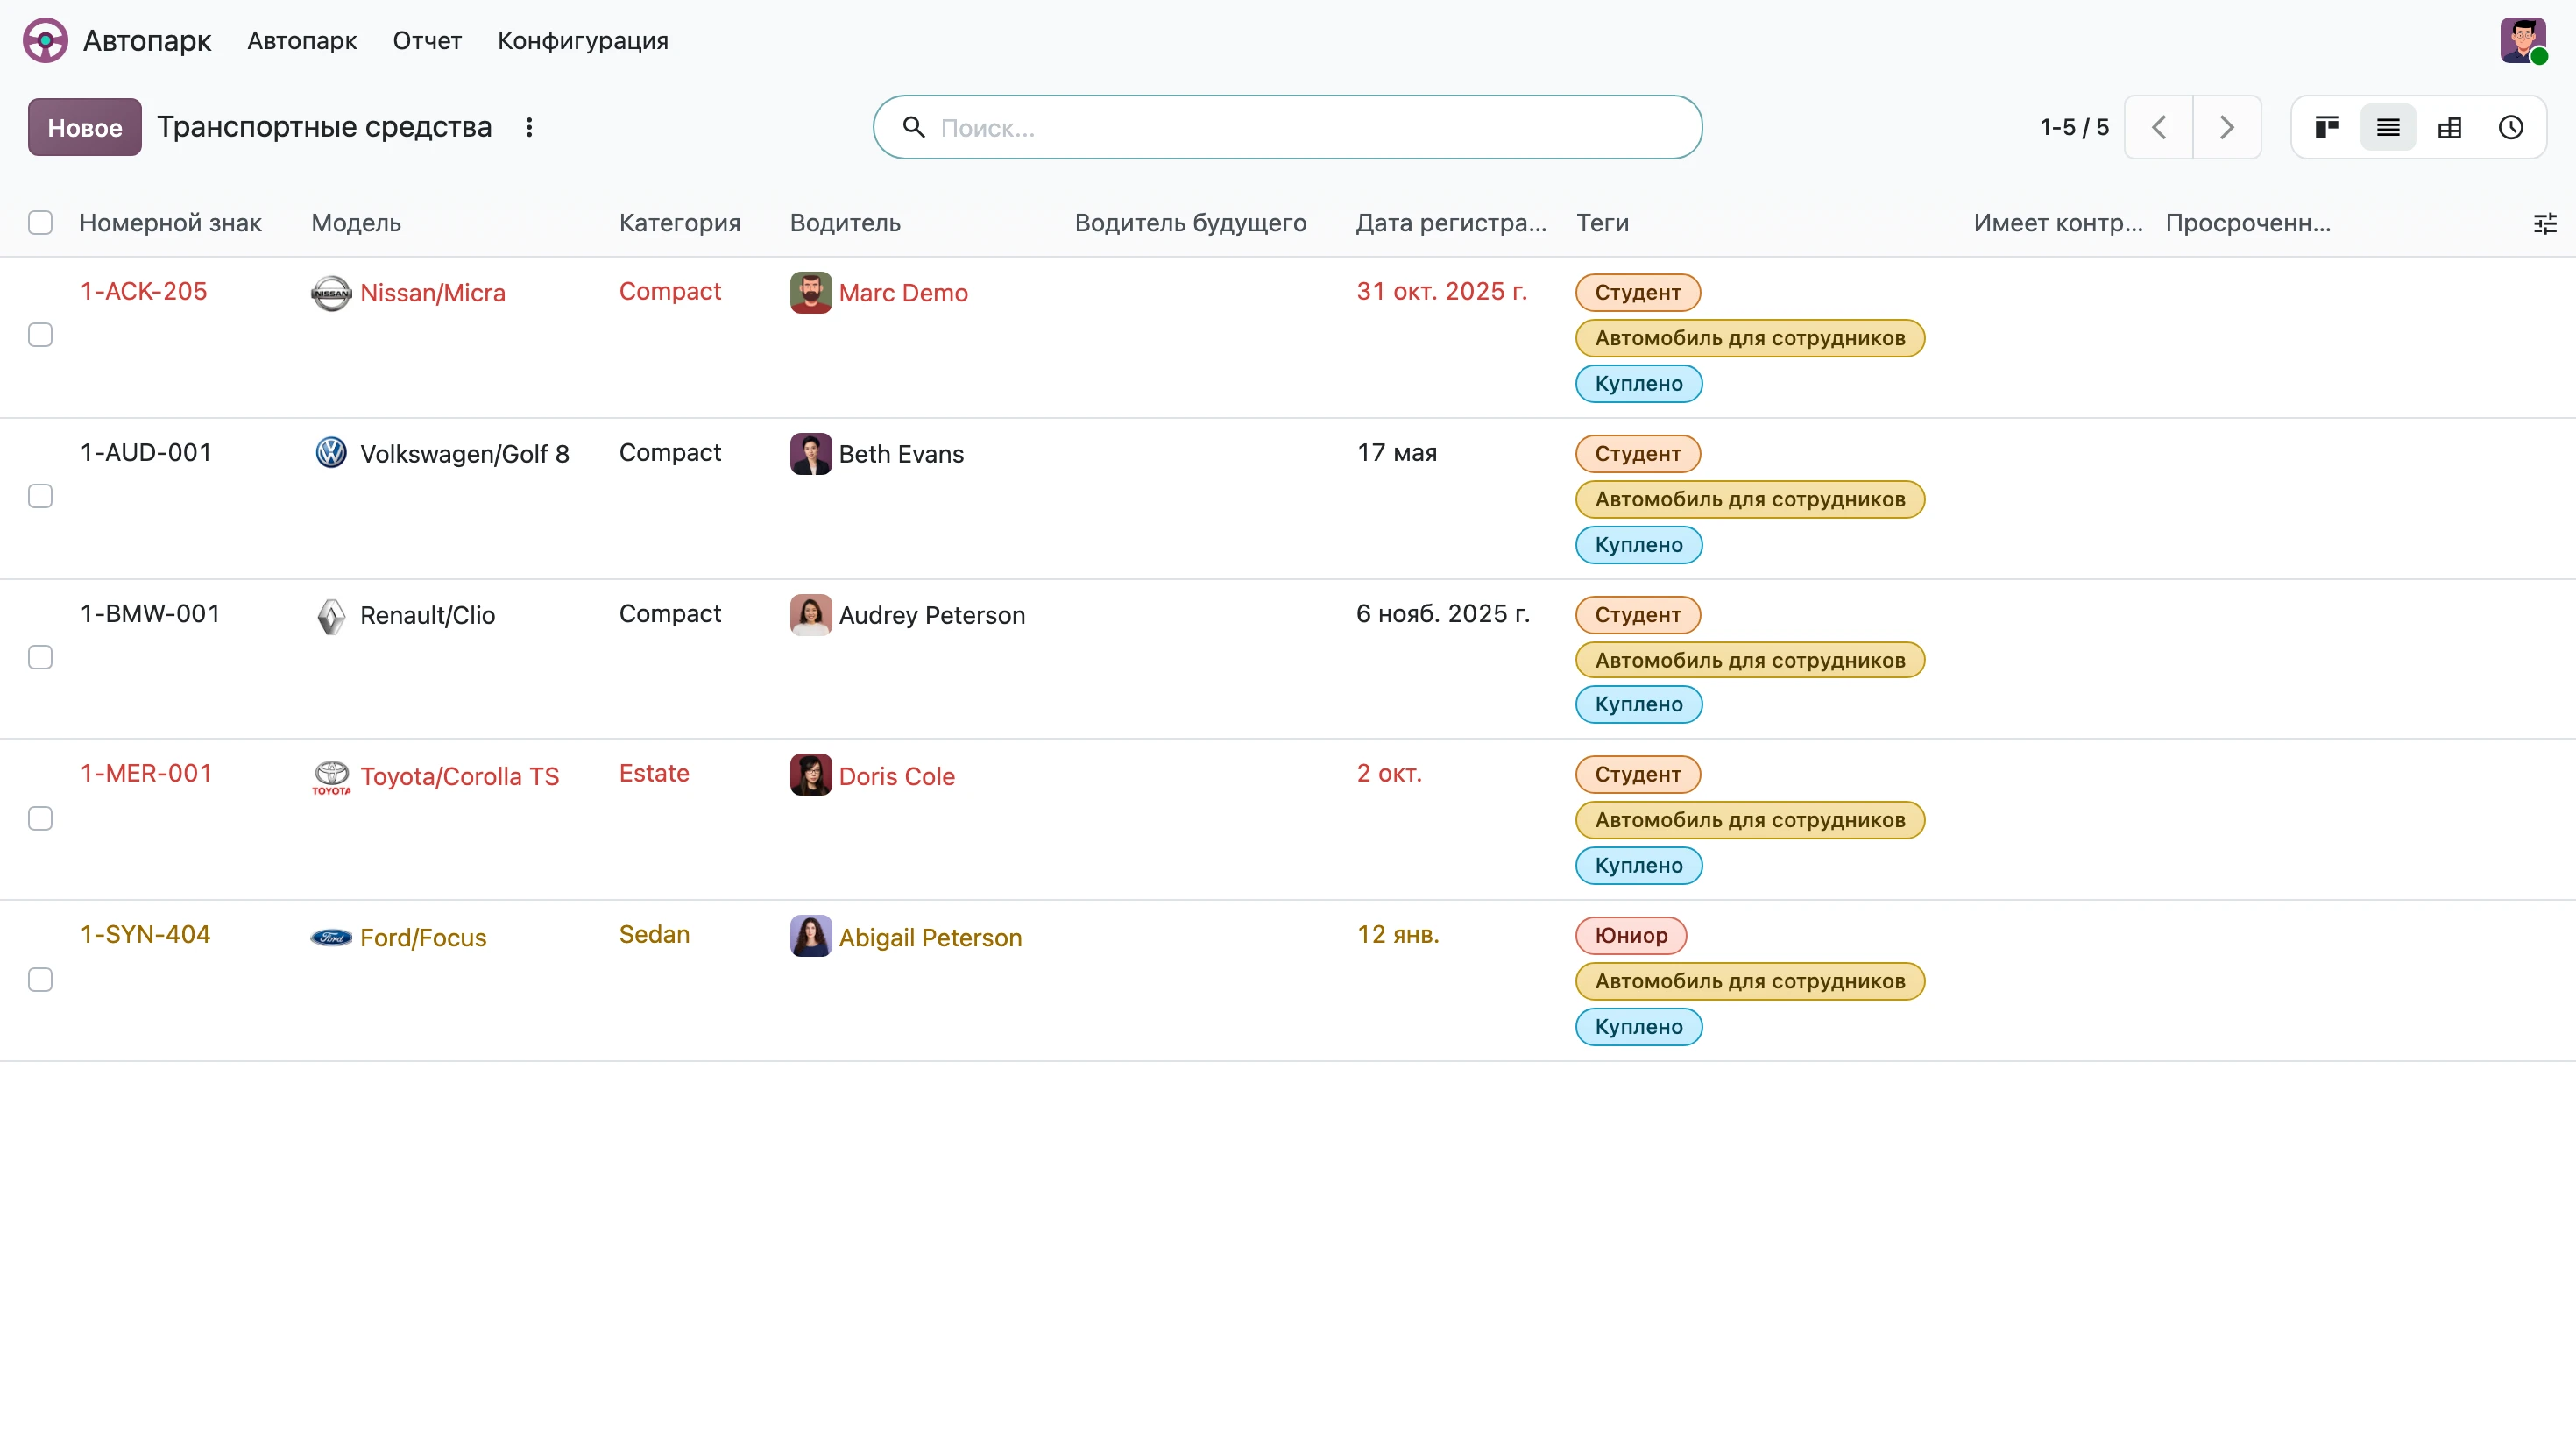This screenshot has height=1437, width=2576.
Task: Click the Renault brand logo
Action: tap(331, 616)
